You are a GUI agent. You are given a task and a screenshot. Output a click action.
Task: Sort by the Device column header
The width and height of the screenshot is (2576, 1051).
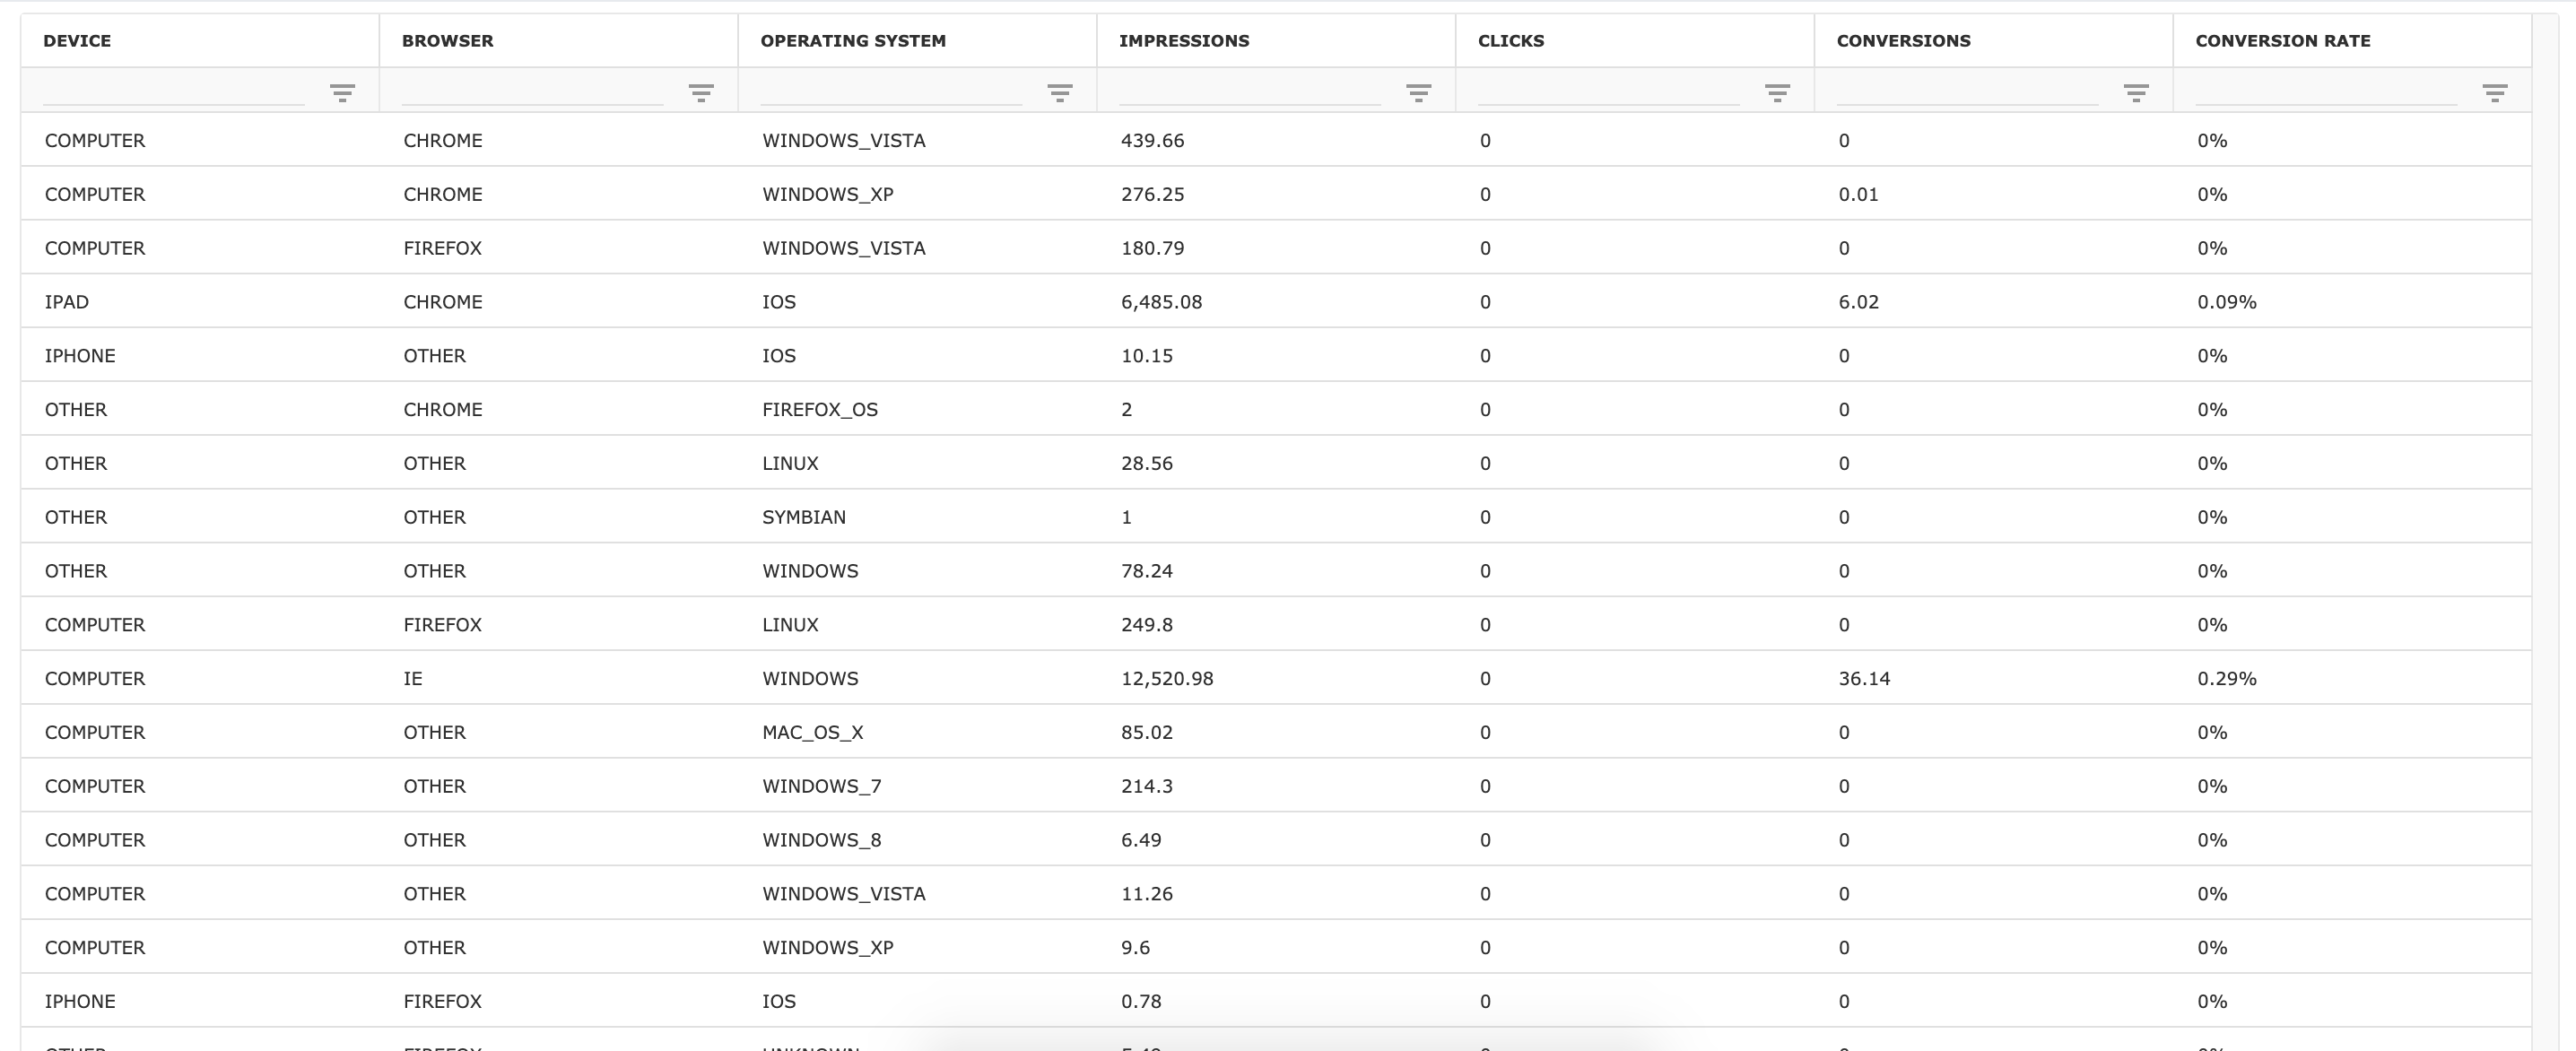pos(77,41)
